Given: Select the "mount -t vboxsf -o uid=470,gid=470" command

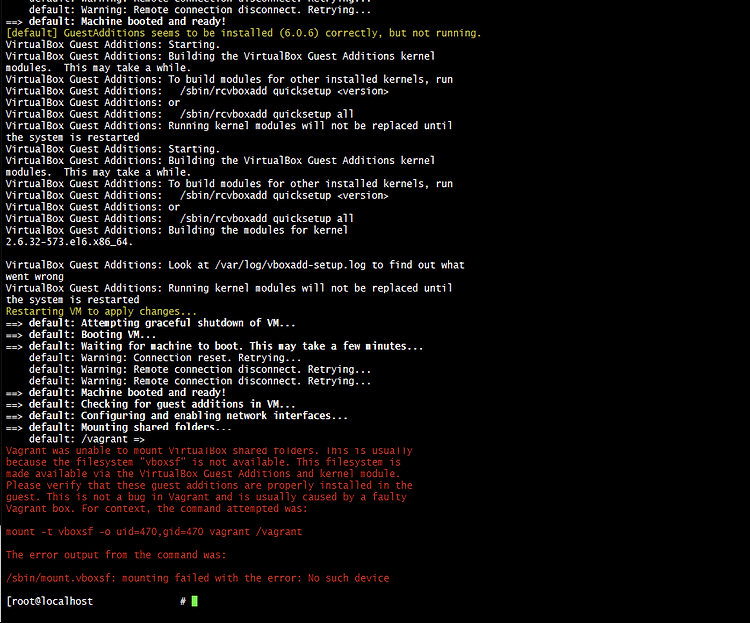Looking at the screenshot, I should point(154,532).
